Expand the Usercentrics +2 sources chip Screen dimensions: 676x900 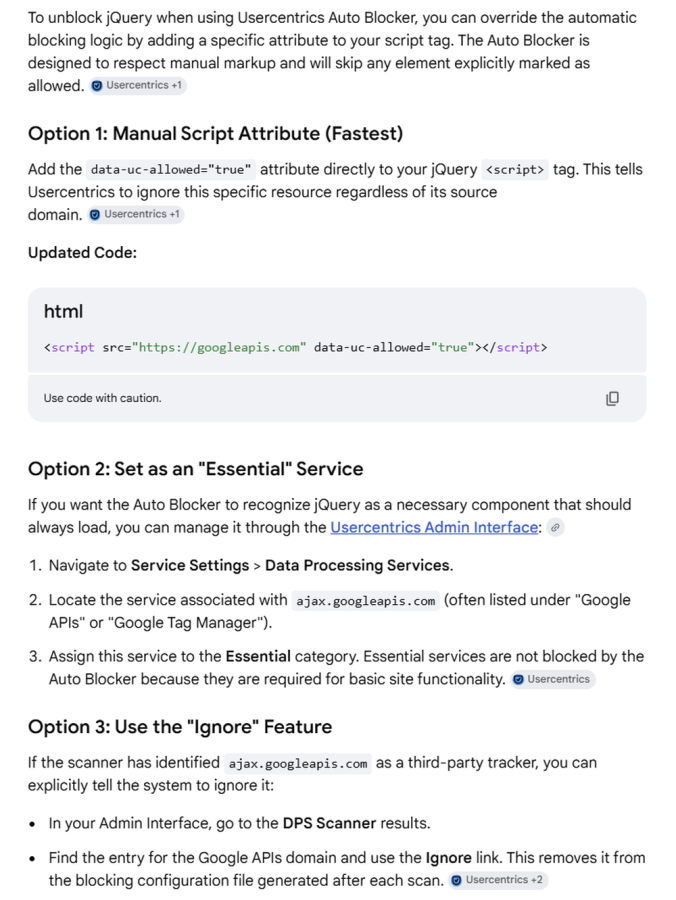pyautogui.click(x=499, y=880)
